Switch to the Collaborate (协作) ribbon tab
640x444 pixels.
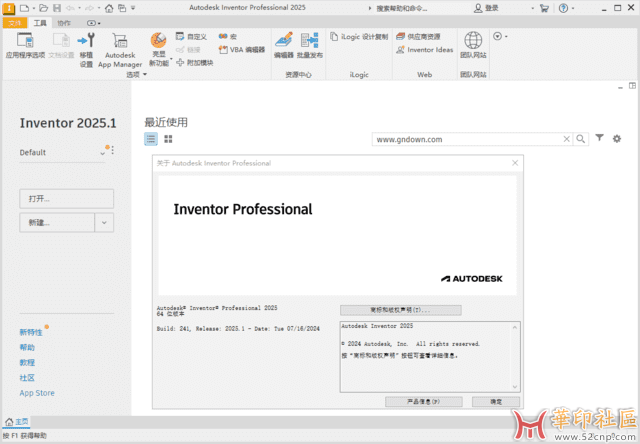[64, 23]
